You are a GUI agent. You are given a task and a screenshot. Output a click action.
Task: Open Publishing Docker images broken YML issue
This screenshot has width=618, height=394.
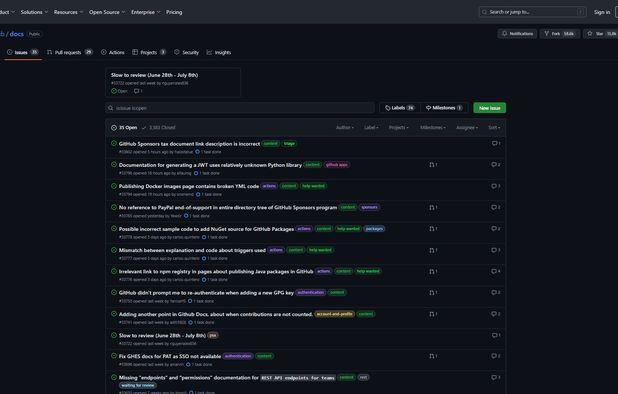pos(189,186)
